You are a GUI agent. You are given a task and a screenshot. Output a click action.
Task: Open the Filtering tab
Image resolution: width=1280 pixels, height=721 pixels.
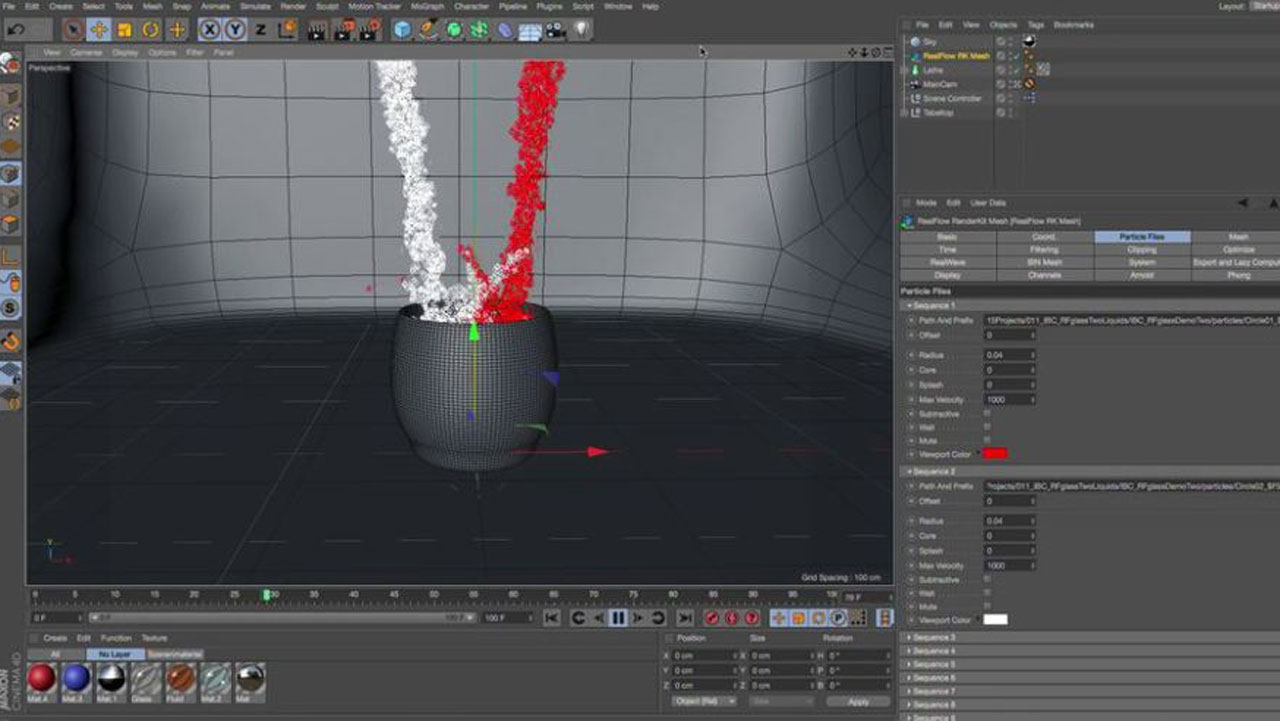click(x=1044, y=250)
